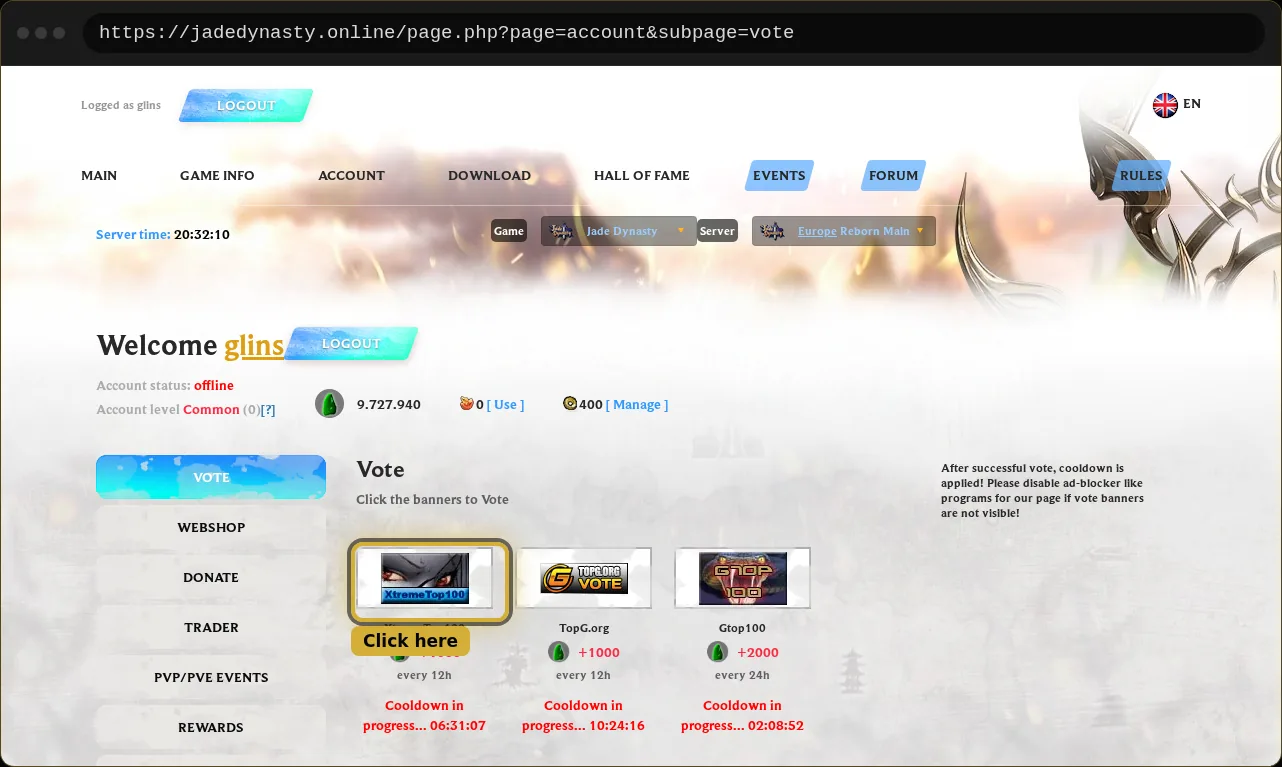Click the cooldown timer 06:31:07
The image size is (1282, 767).
[x=457, y=726]
